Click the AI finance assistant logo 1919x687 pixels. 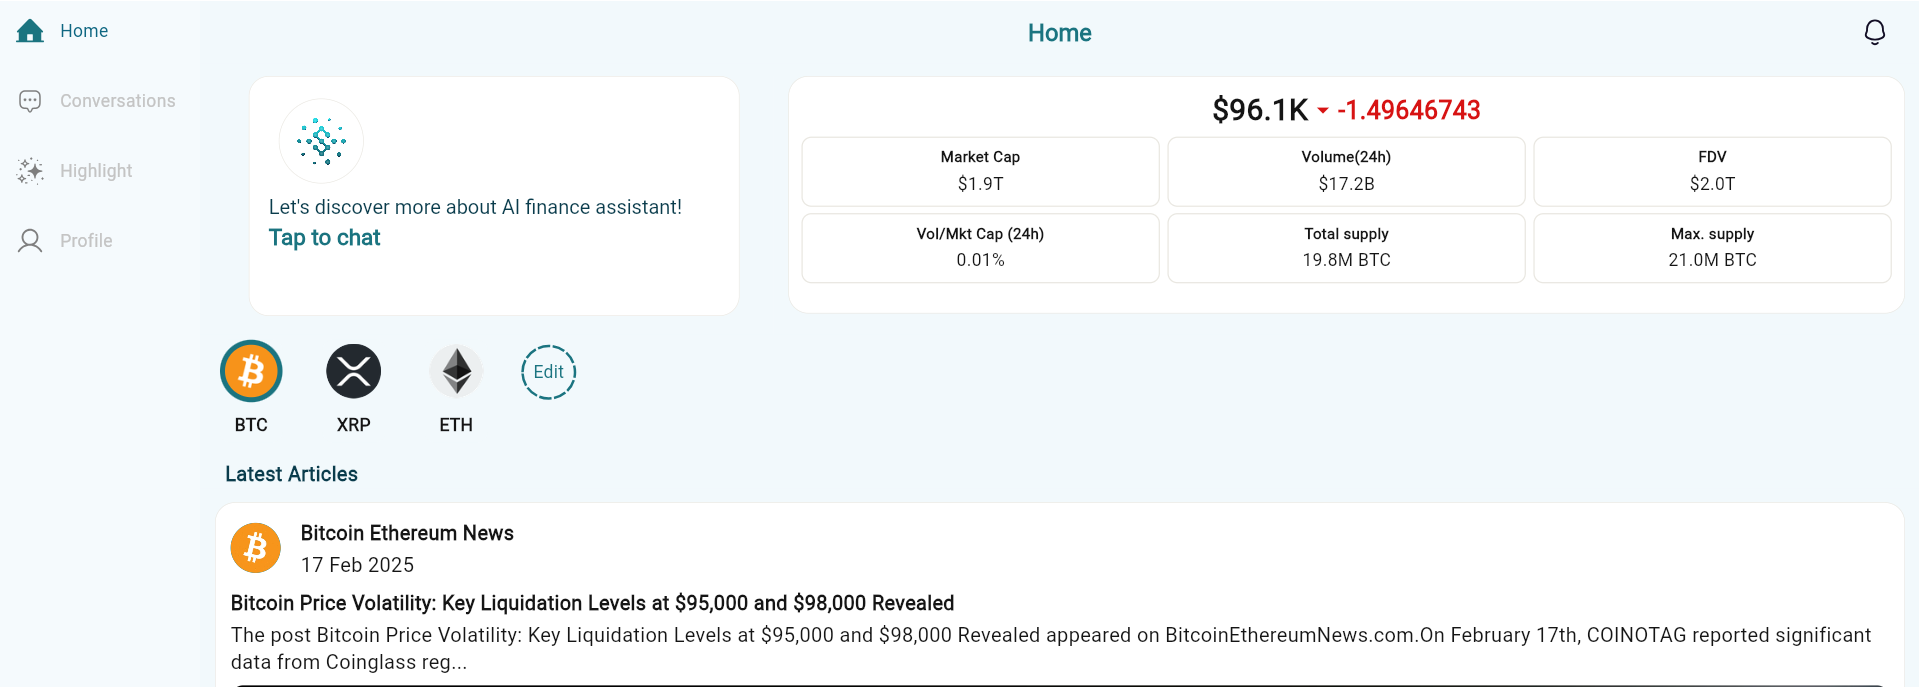tap(321, 141)
